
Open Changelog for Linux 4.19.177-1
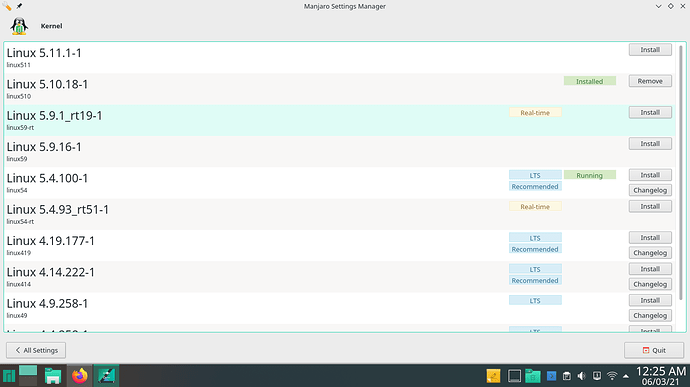pyautogui.click(x=650, y=253)
